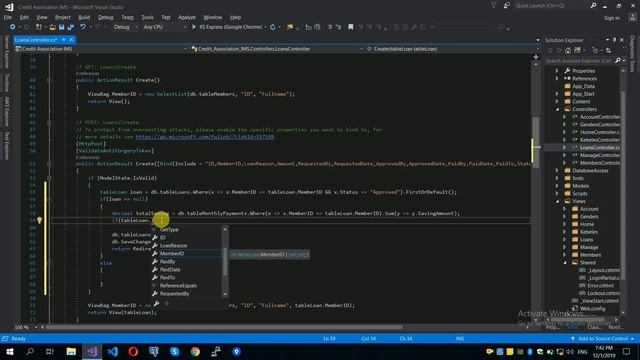
Task: Select LoanReason in the IntelliSense list
Action: pos(173,245)
